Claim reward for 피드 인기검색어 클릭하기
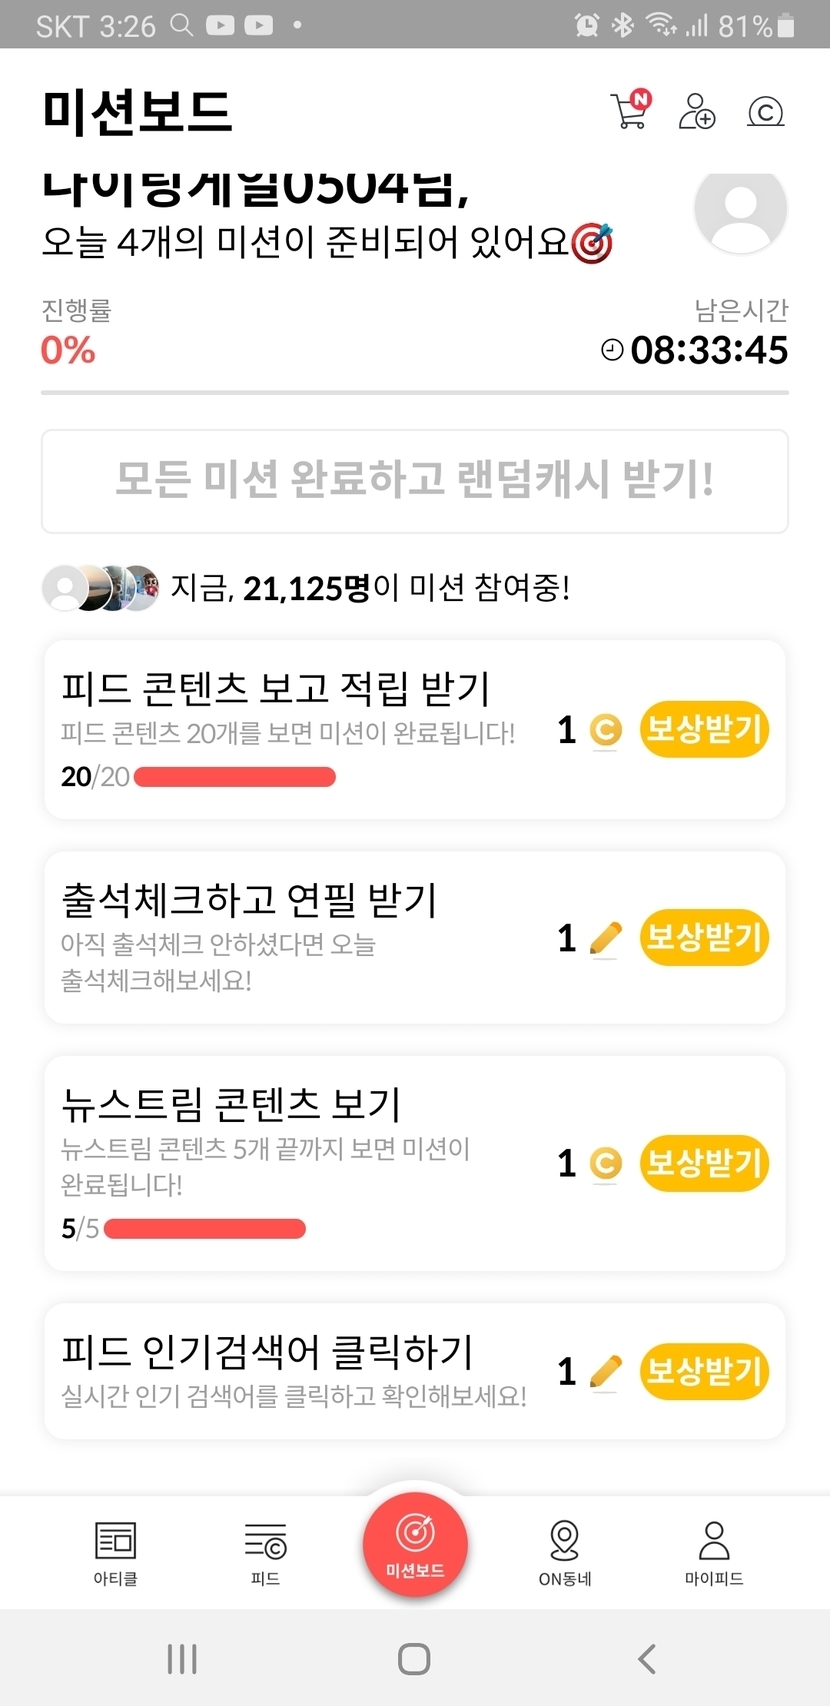 coord(704,1371)
